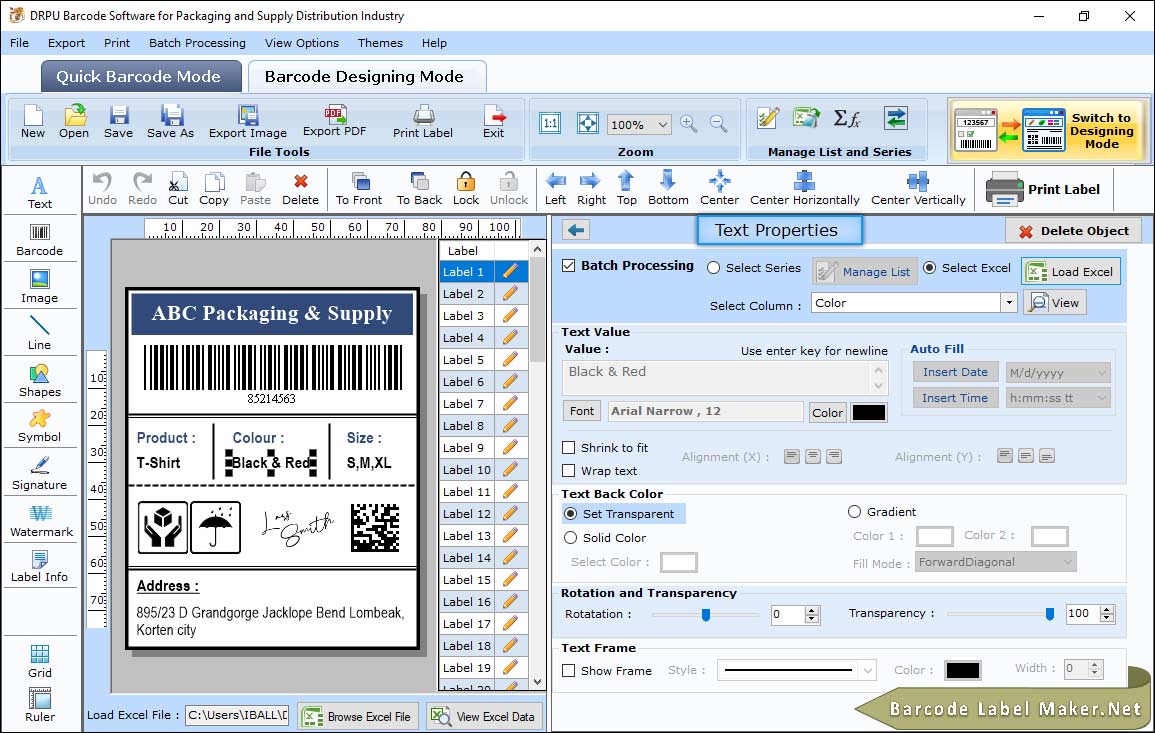
Task: Enable Shrink to fit
Action: tap(569, 448)
